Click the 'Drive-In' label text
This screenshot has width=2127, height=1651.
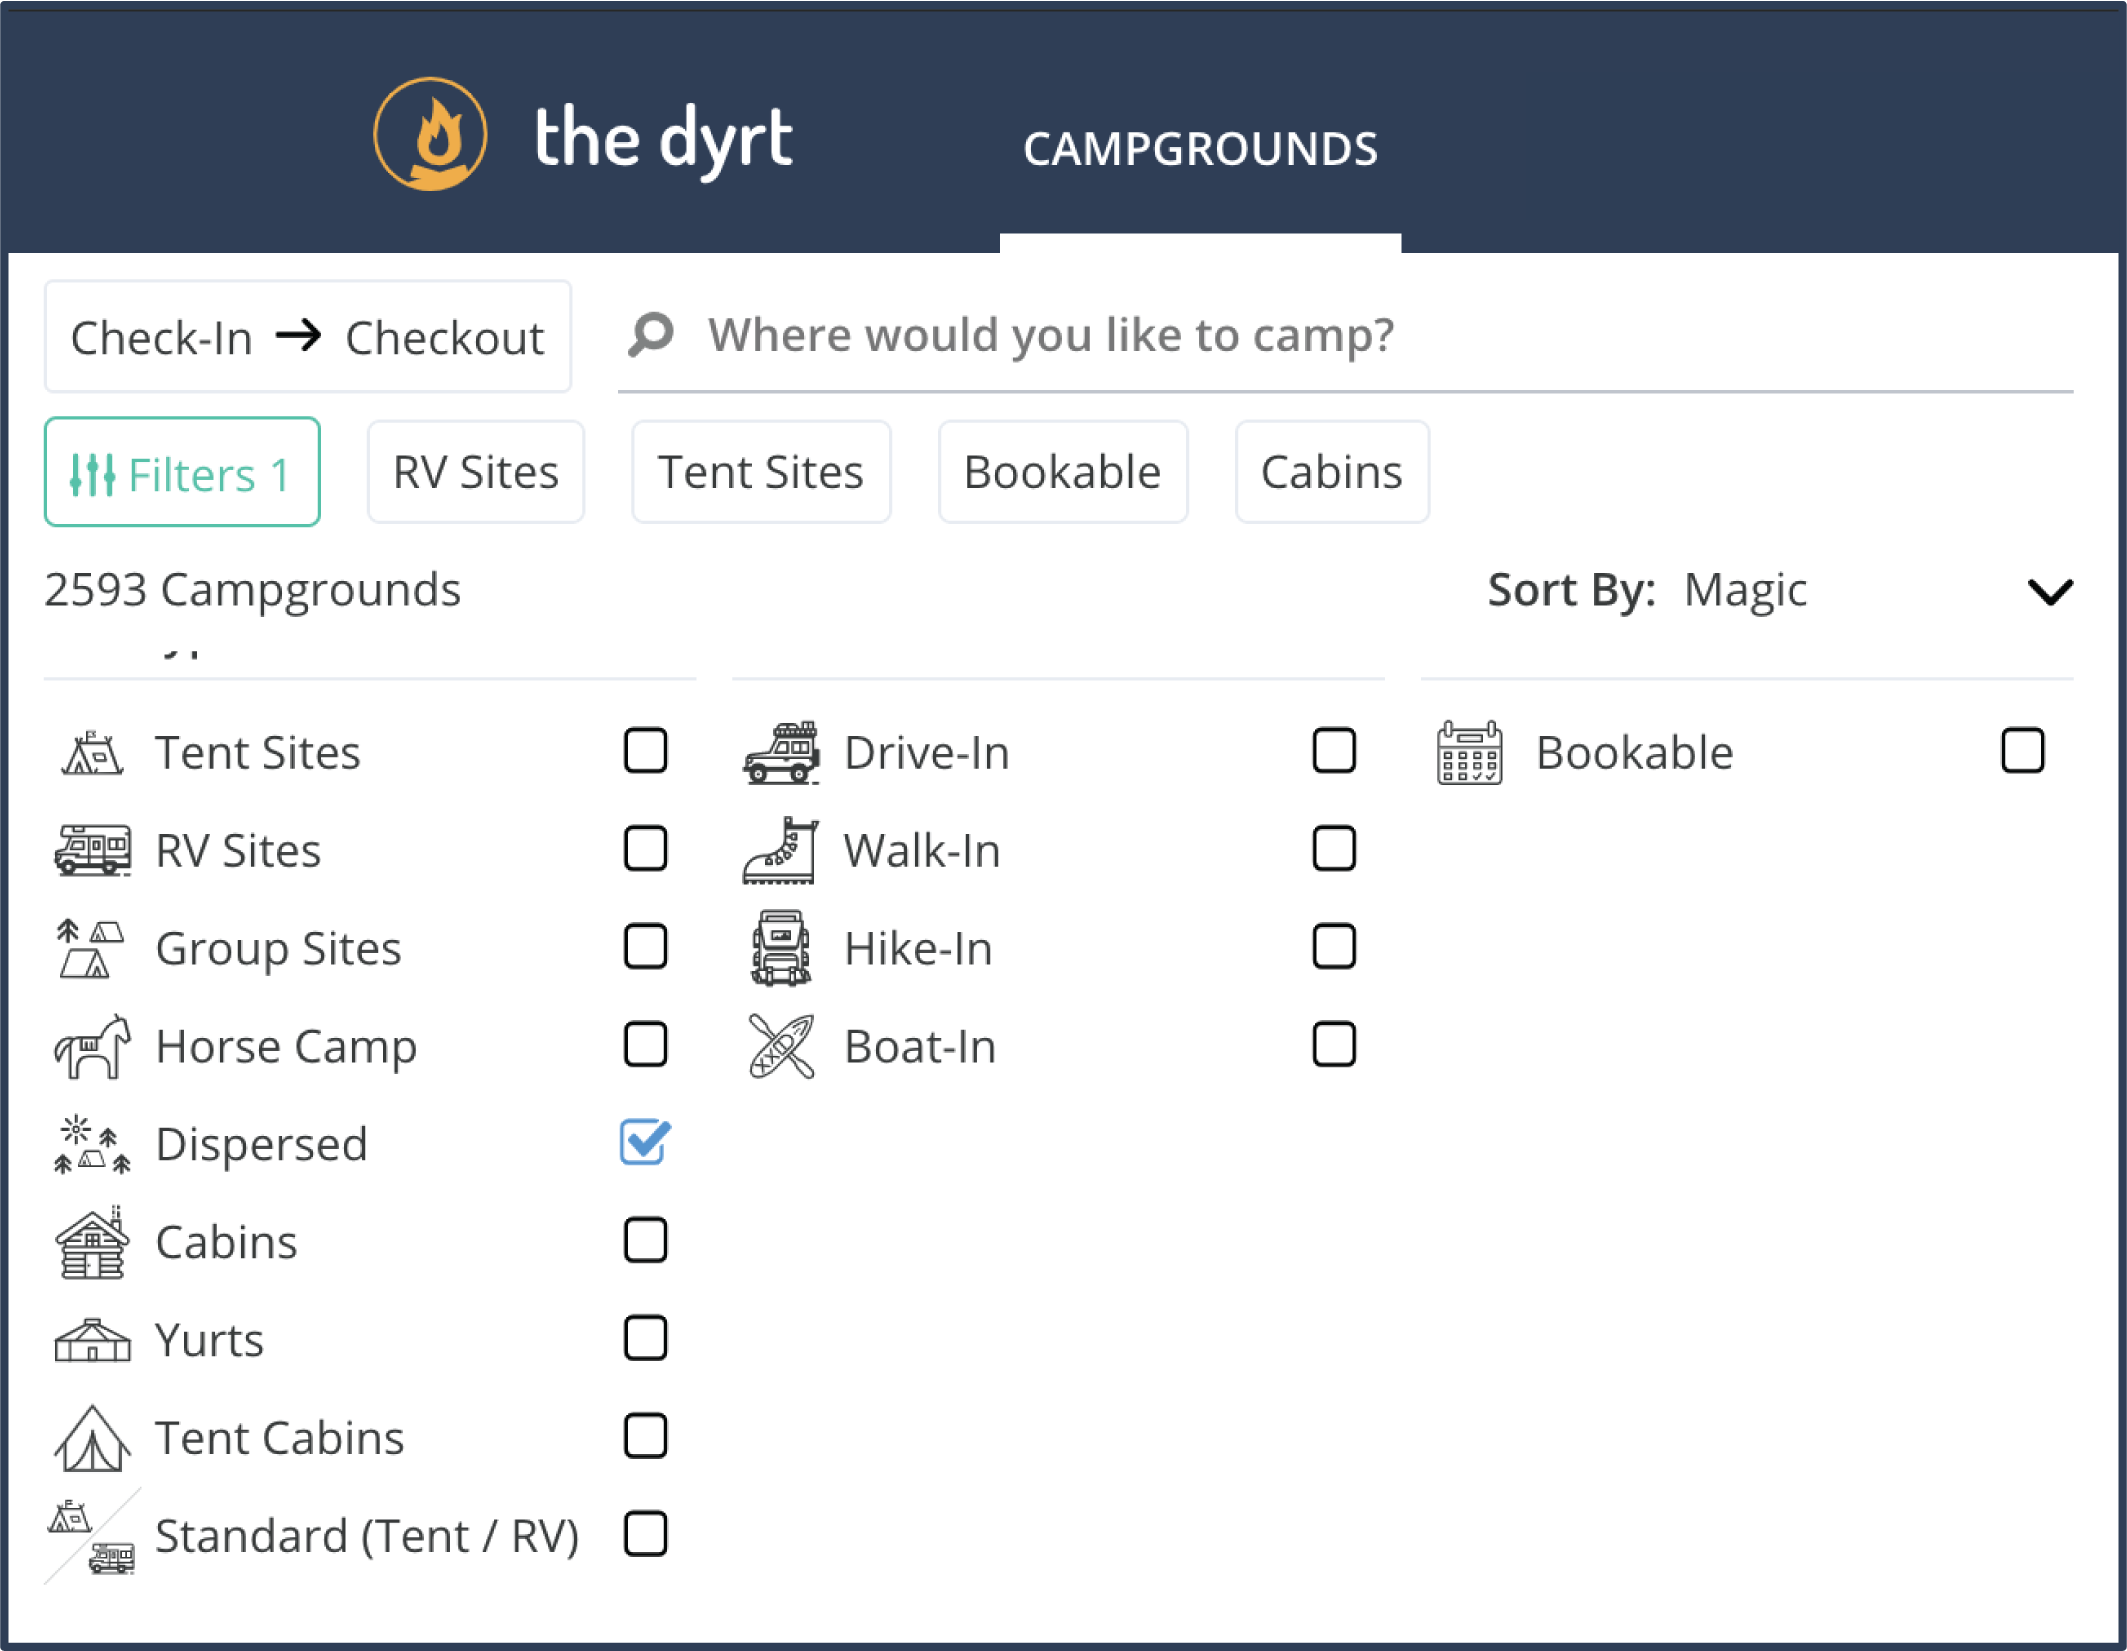pos(927,752)
